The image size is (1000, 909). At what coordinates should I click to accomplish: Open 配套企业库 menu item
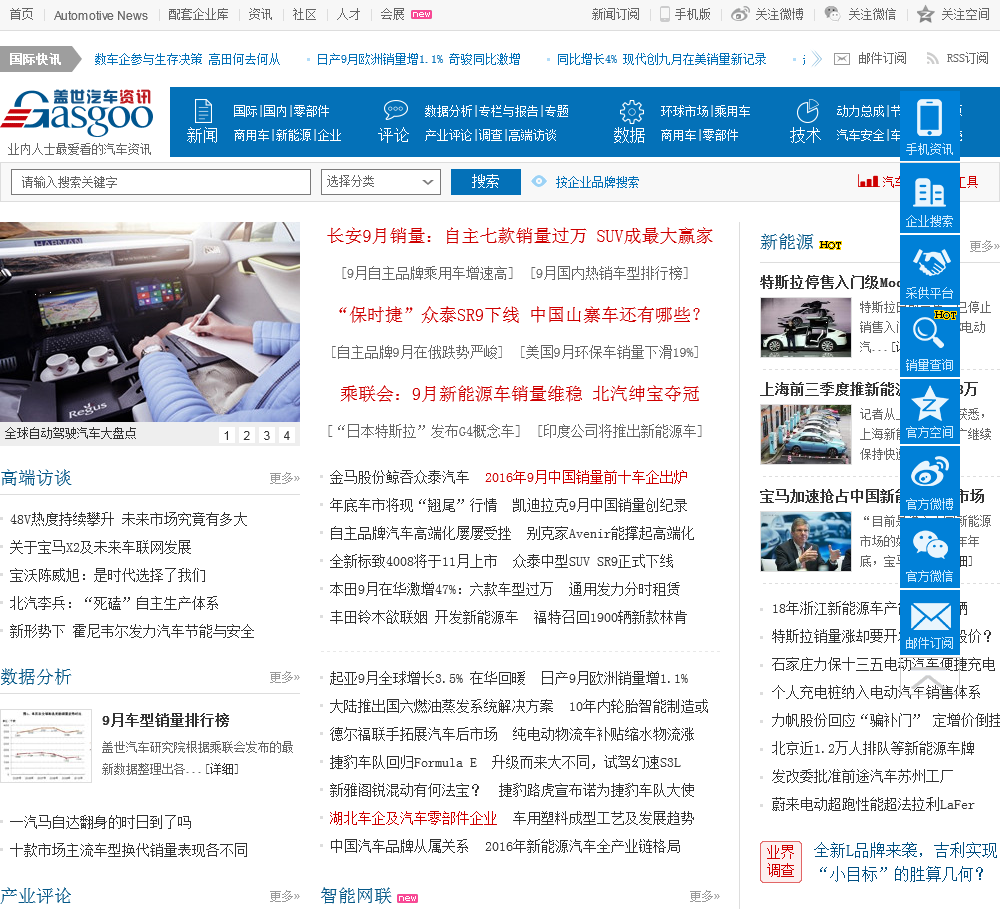coord(198,14)
